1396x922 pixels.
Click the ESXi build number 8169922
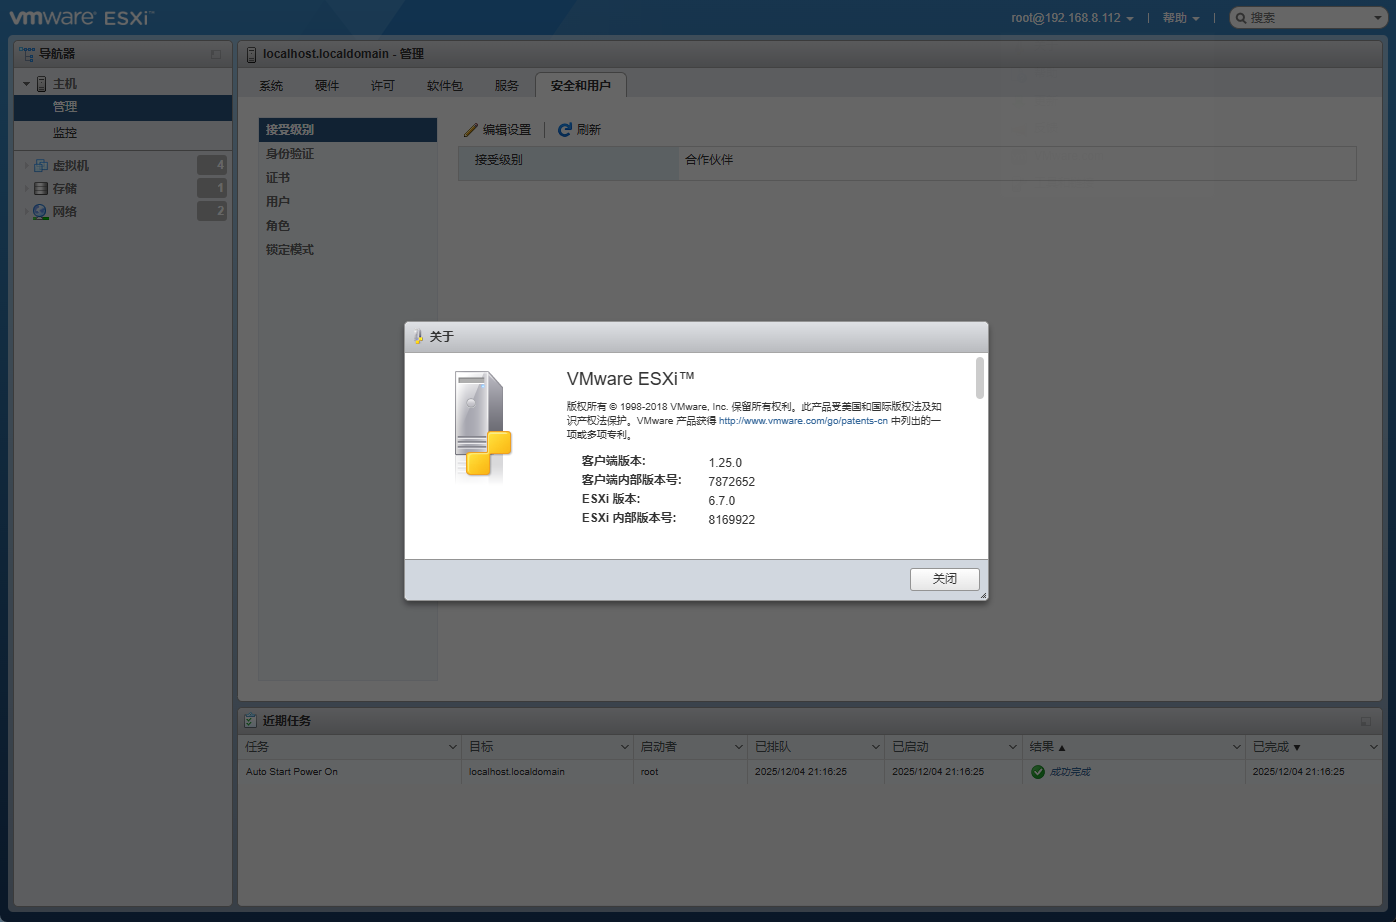[732, 520]
